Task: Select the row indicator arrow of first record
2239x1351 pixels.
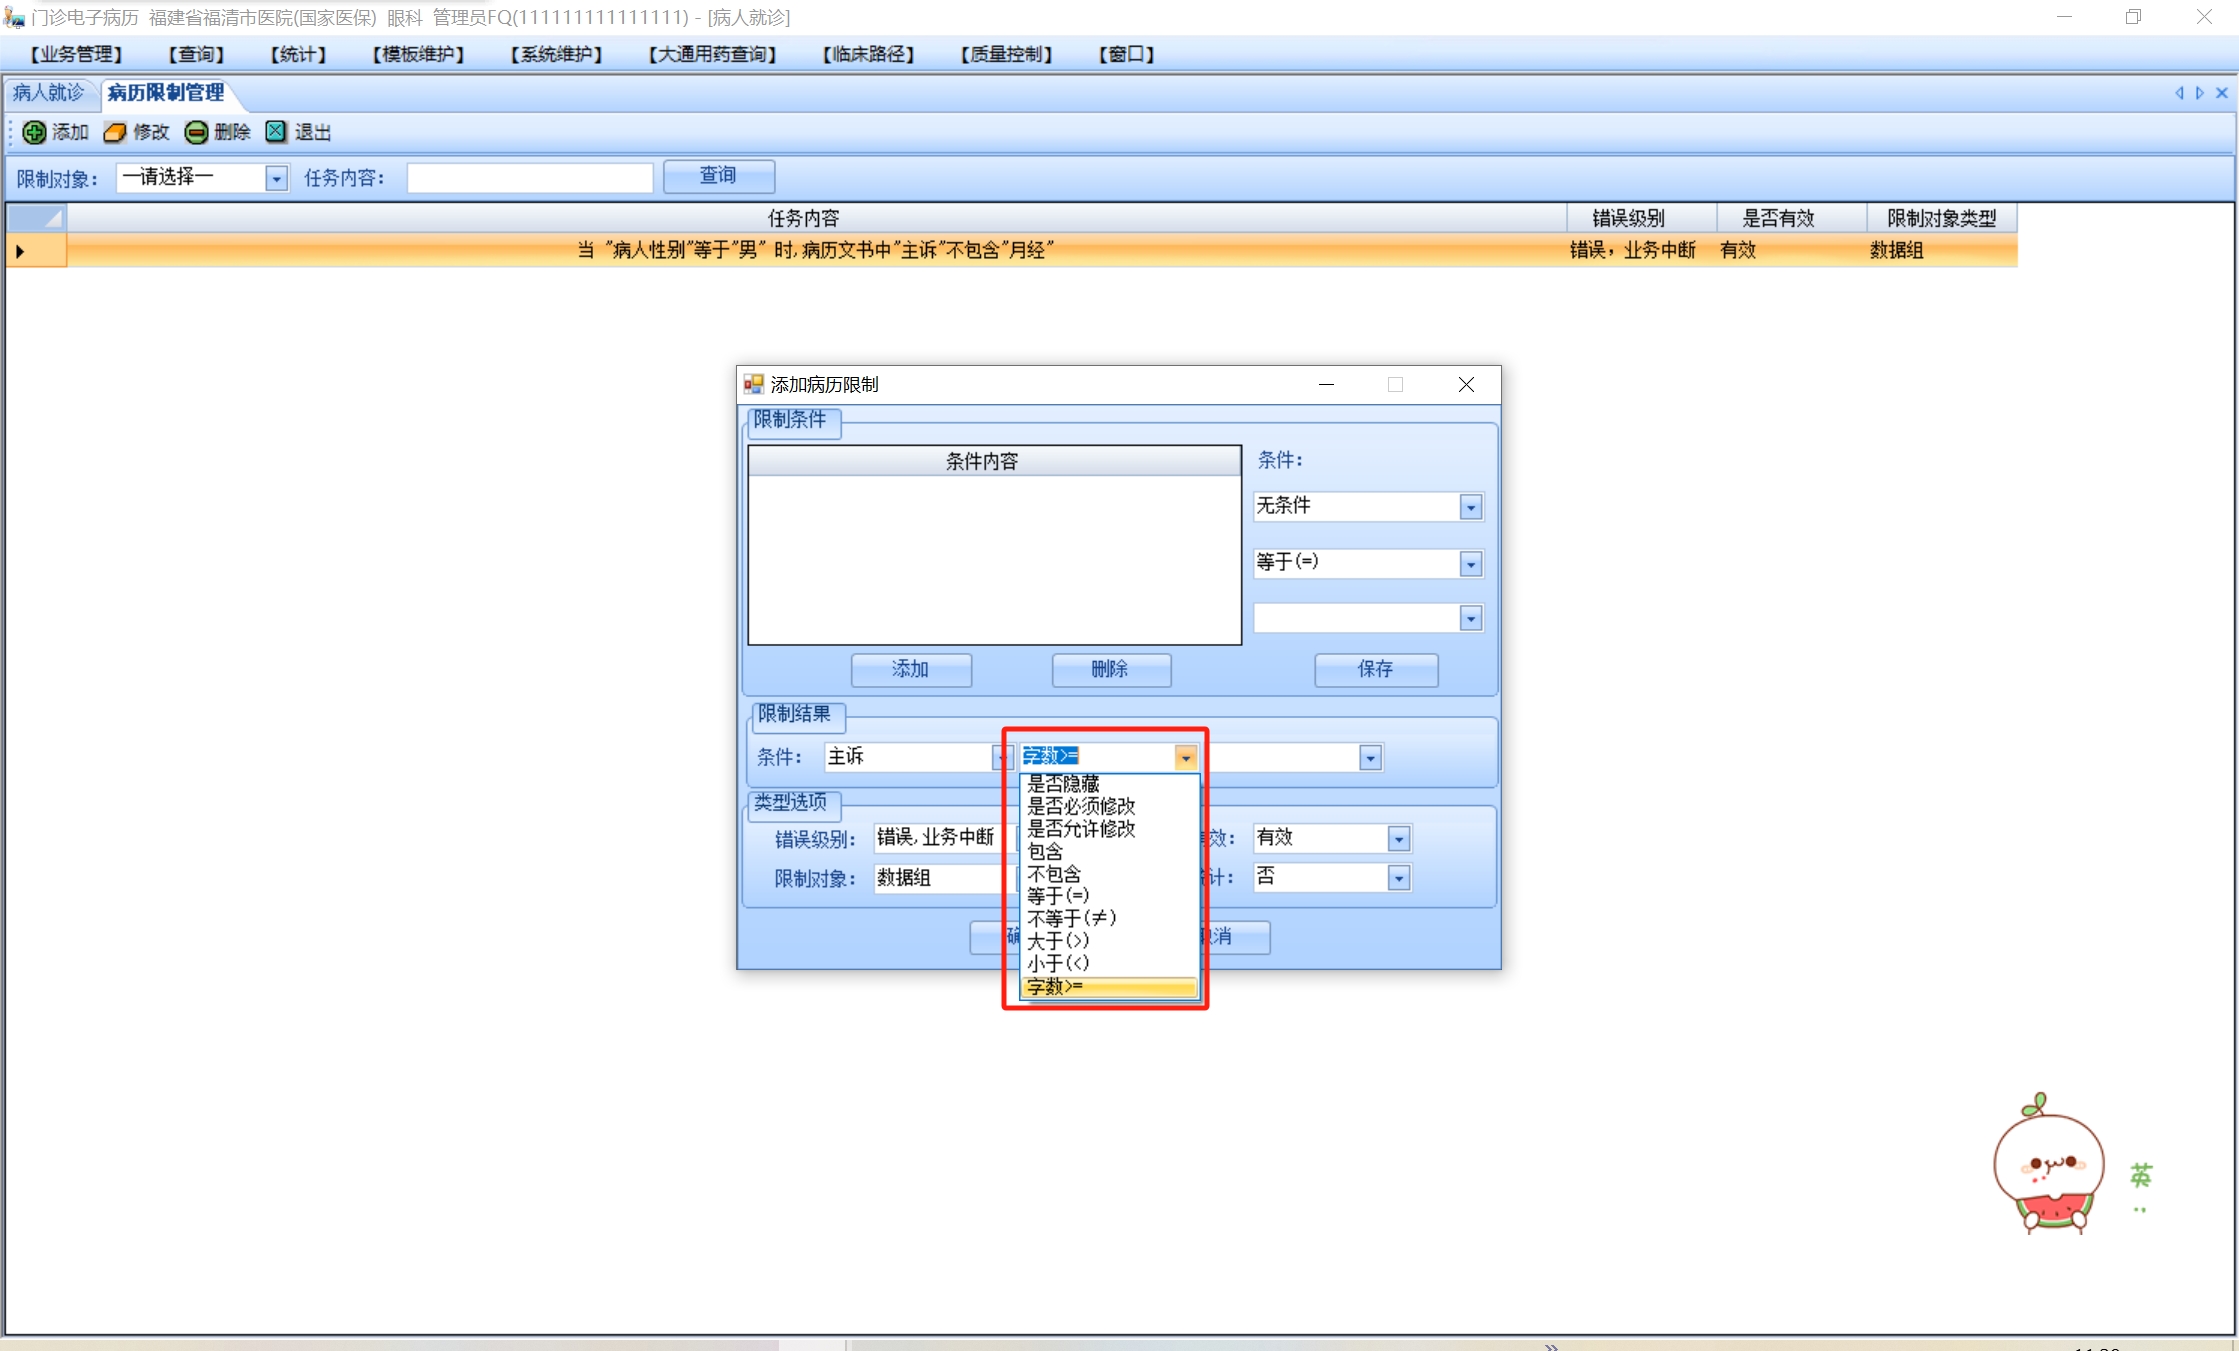Action: point(20,251)
